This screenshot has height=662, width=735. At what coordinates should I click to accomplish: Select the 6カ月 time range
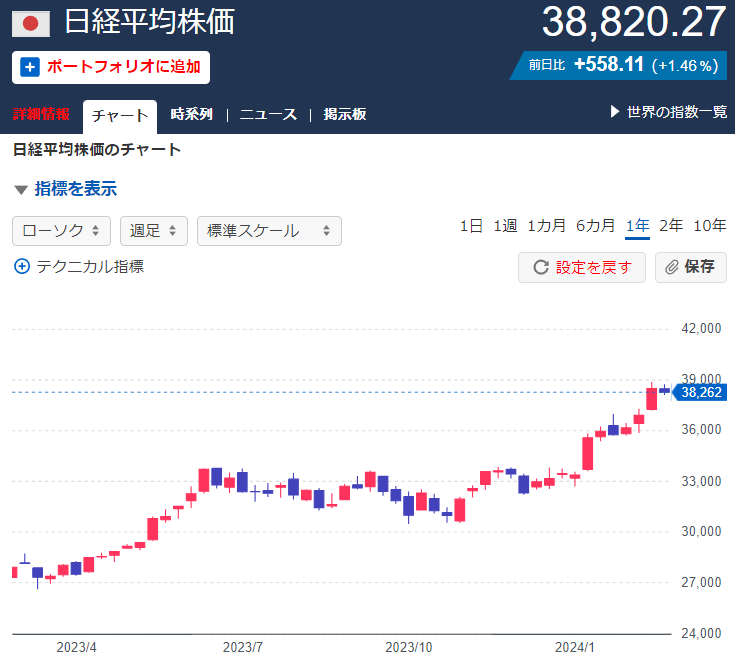(x=595, y=226)
